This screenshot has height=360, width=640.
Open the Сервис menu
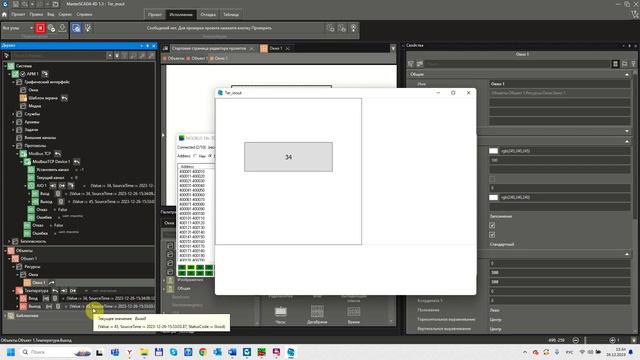pyautogui.click(x=65, y=14)
